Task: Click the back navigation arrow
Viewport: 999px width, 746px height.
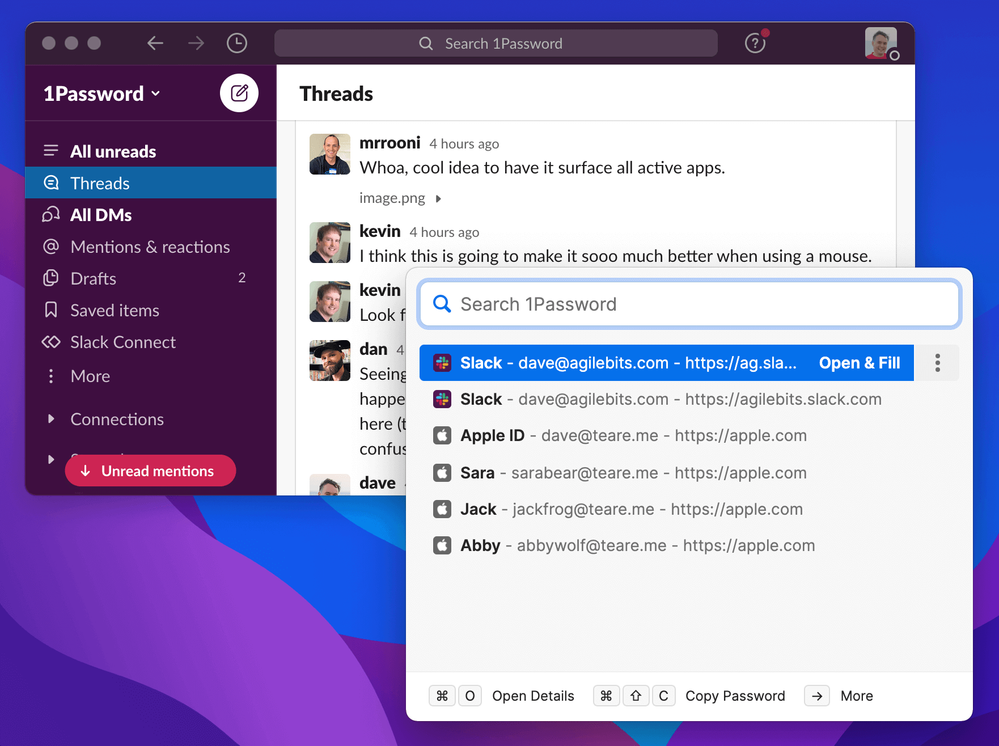Action: (155, 43)
